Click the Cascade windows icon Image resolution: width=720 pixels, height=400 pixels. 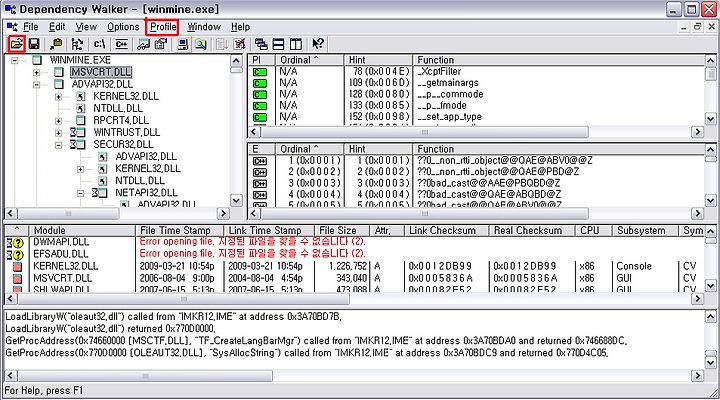(261, 44)
